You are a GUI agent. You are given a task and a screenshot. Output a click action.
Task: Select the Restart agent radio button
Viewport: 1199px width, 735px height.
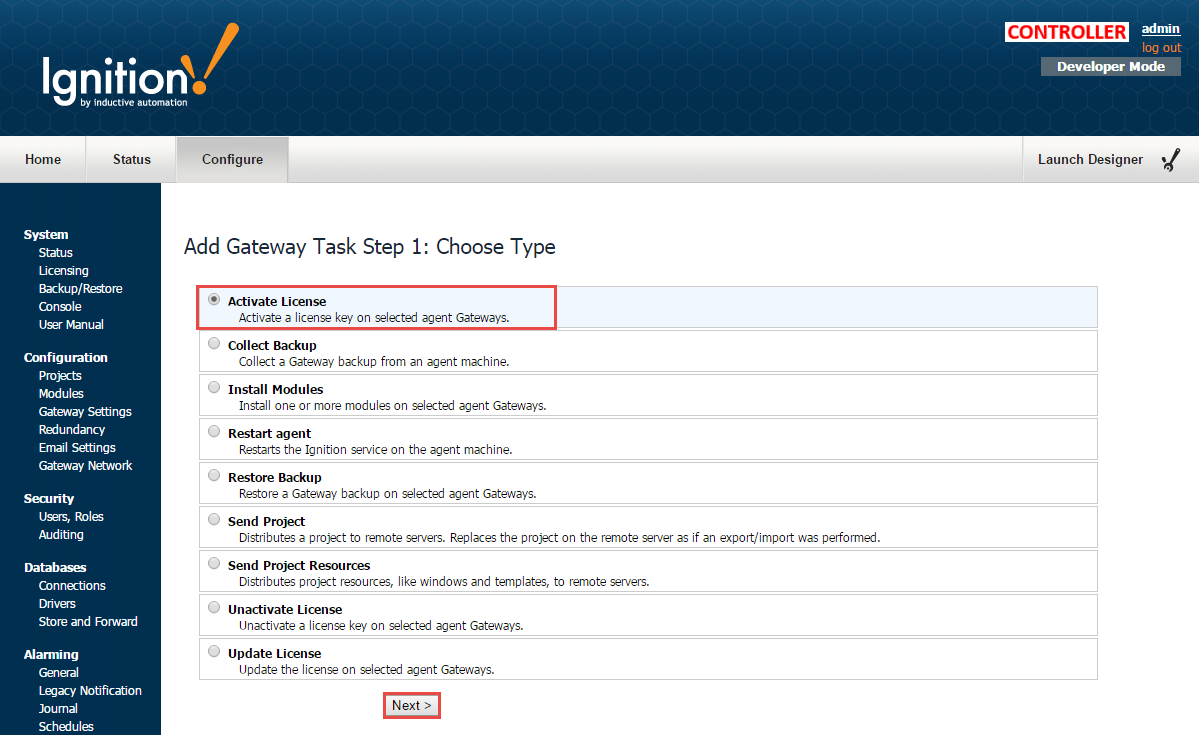tap(214, 431)
